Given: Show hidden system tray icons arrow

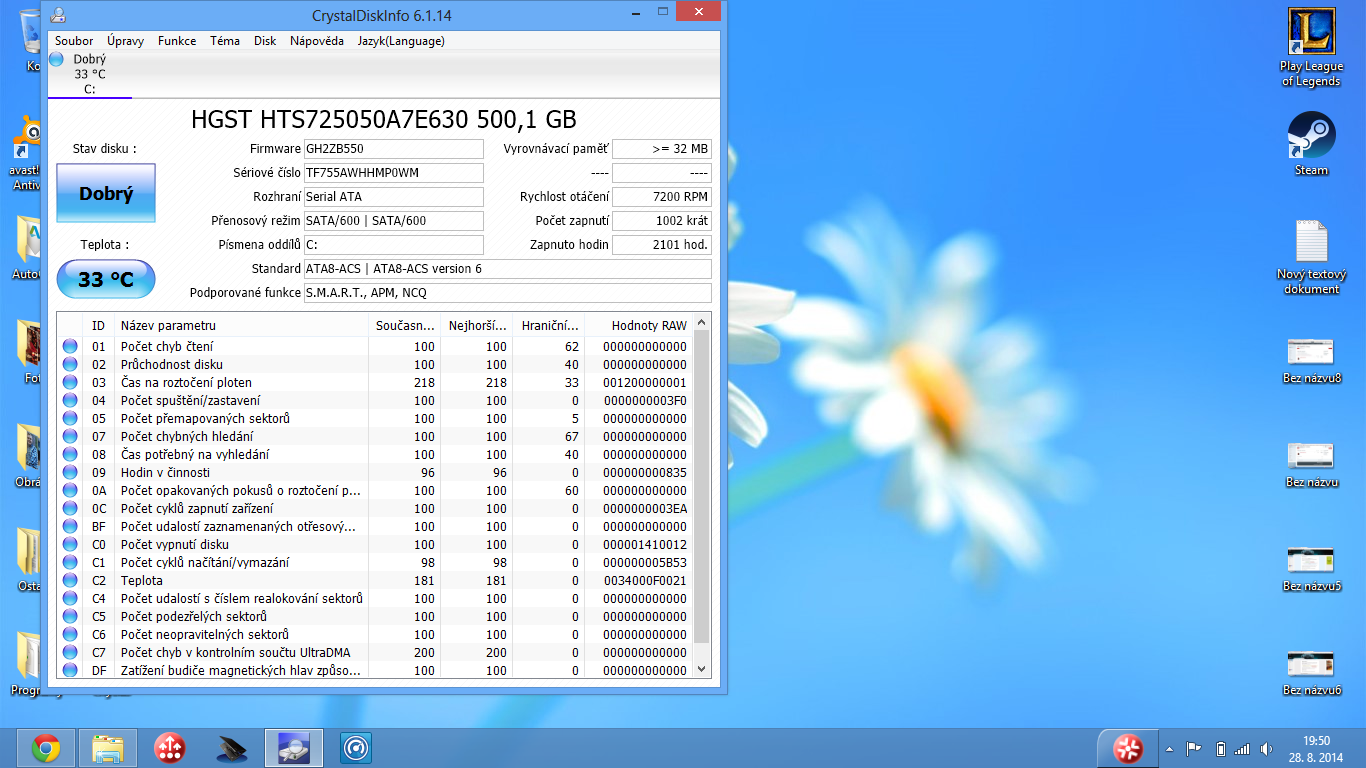Looking at the screenshot, I should (1169, 748).
